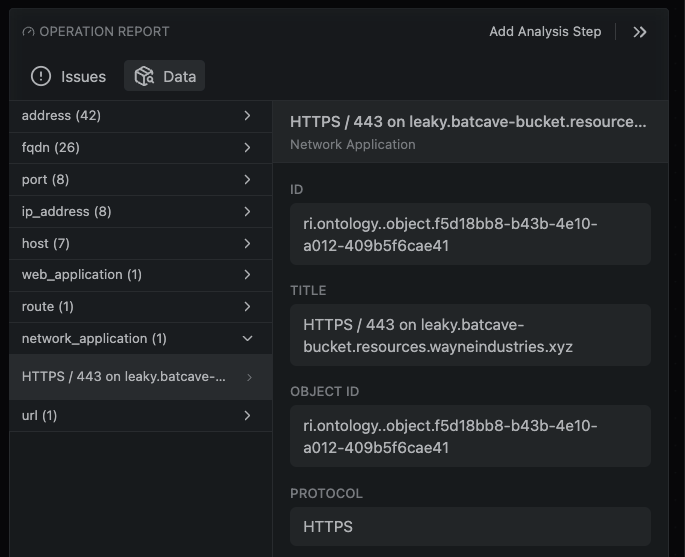The height and width of the screenshot is (557, 685).
Task: Click the Issues exclamation circle icon
Action: point(41,76)
